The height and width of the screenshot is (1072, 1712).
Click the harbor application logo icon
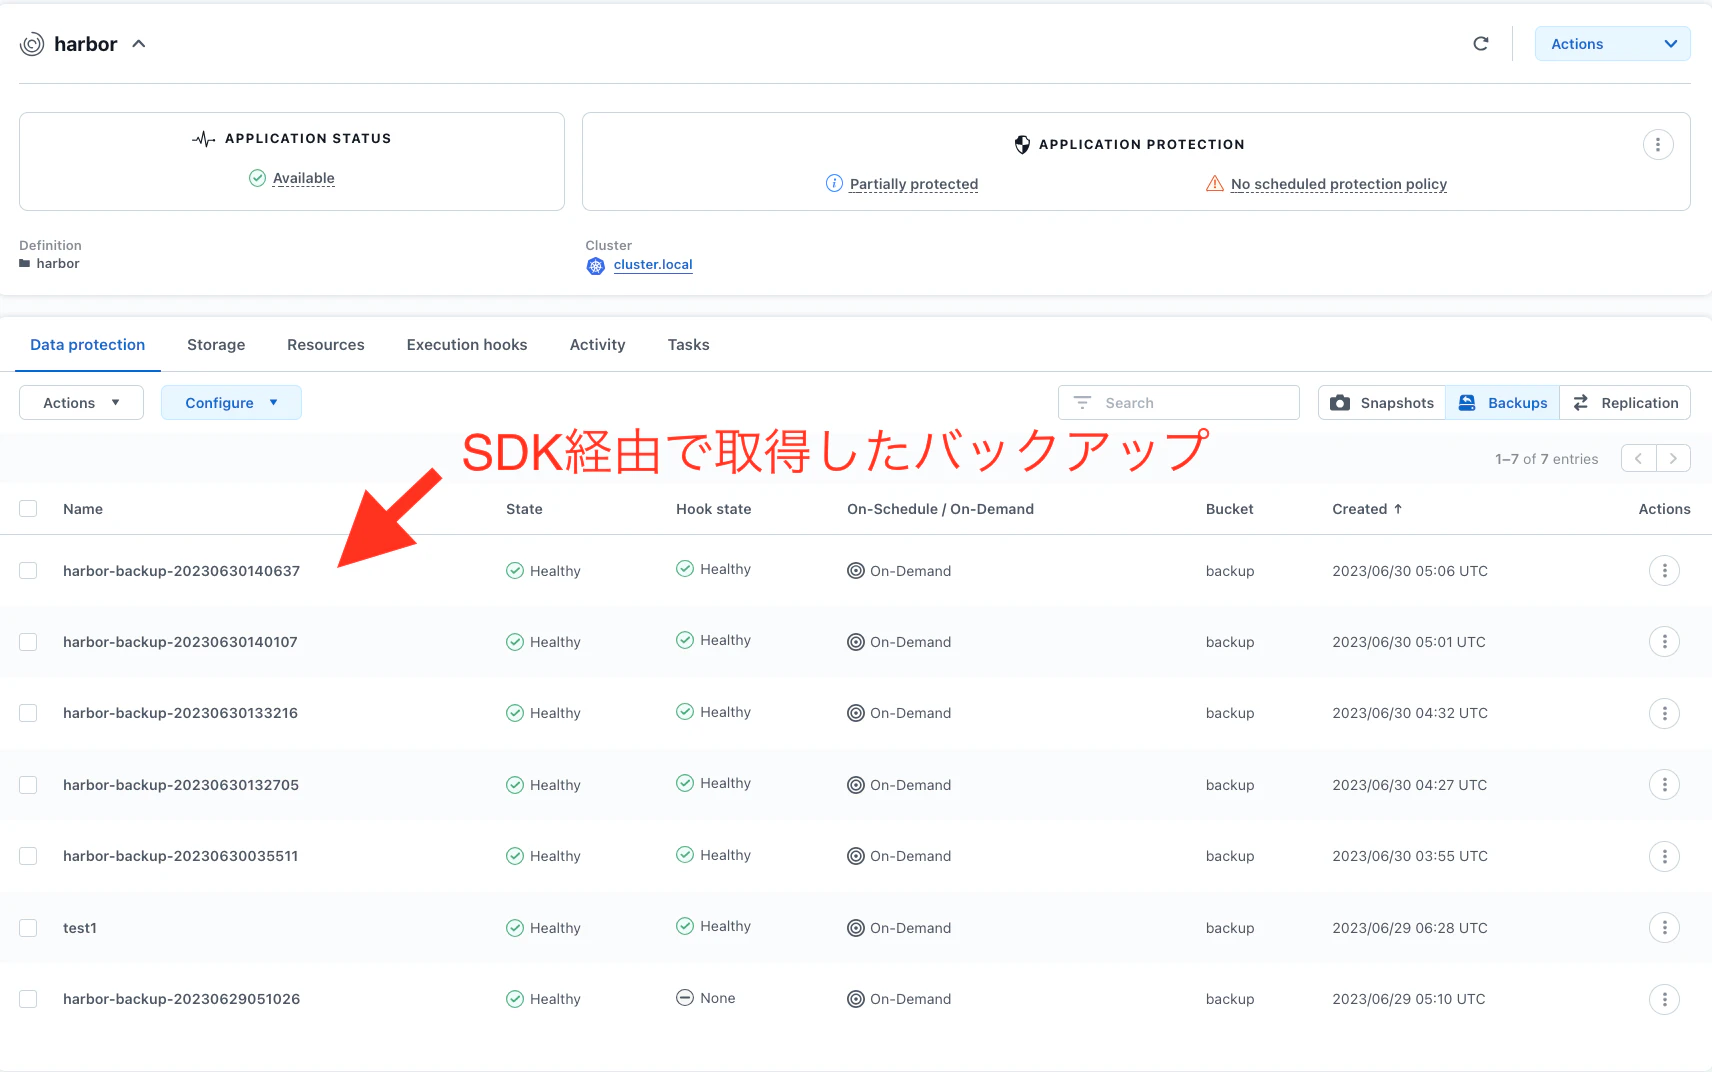(x=32, y=44)
